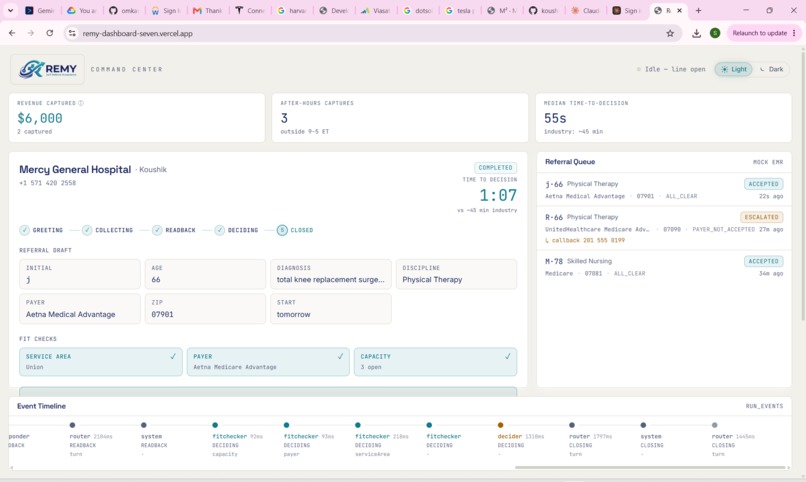This screenshot has height=482, width=806.
Task: Click the Service Area Union fit check
Action: 101,362
